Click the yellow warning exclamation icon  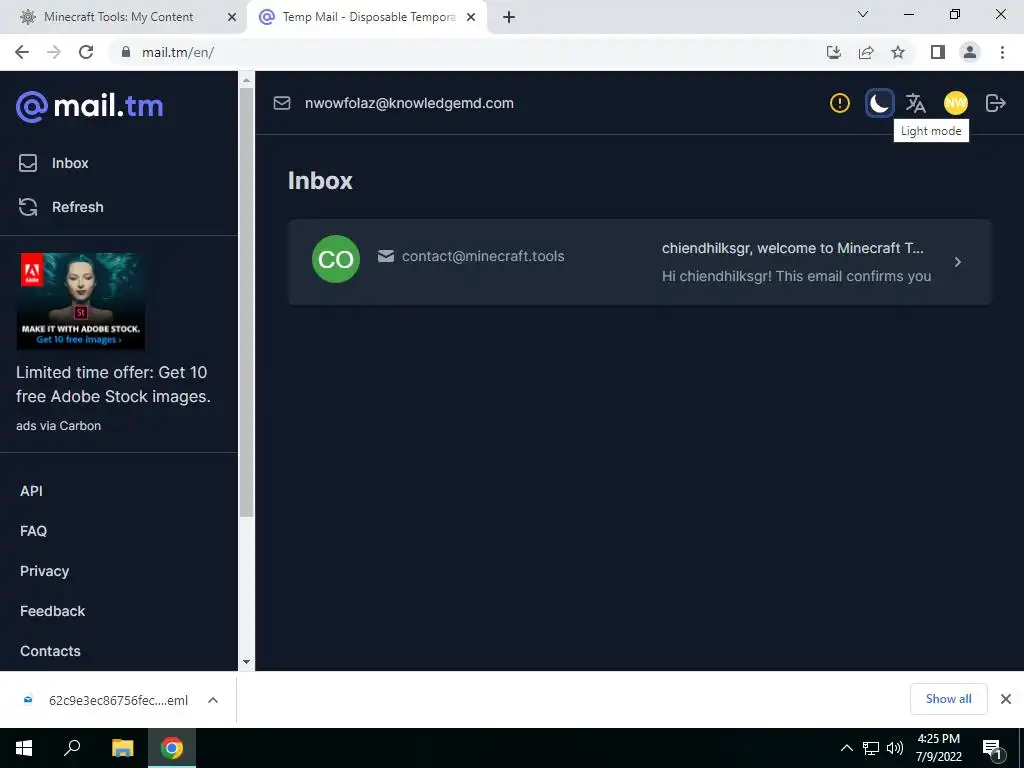840,103
